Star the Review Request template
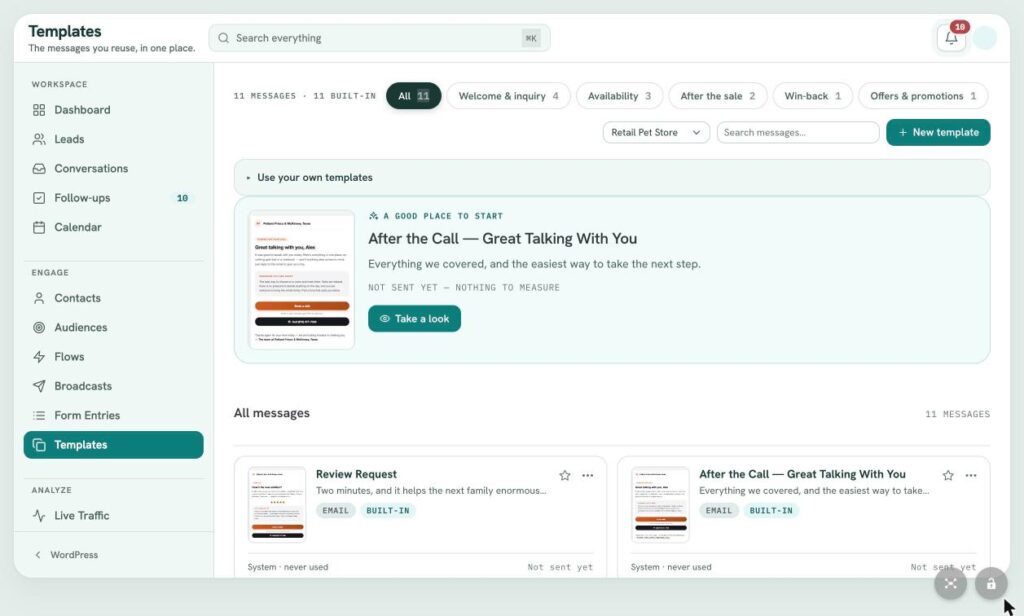Screen dimensions: 1024x616 coord(565,476)
